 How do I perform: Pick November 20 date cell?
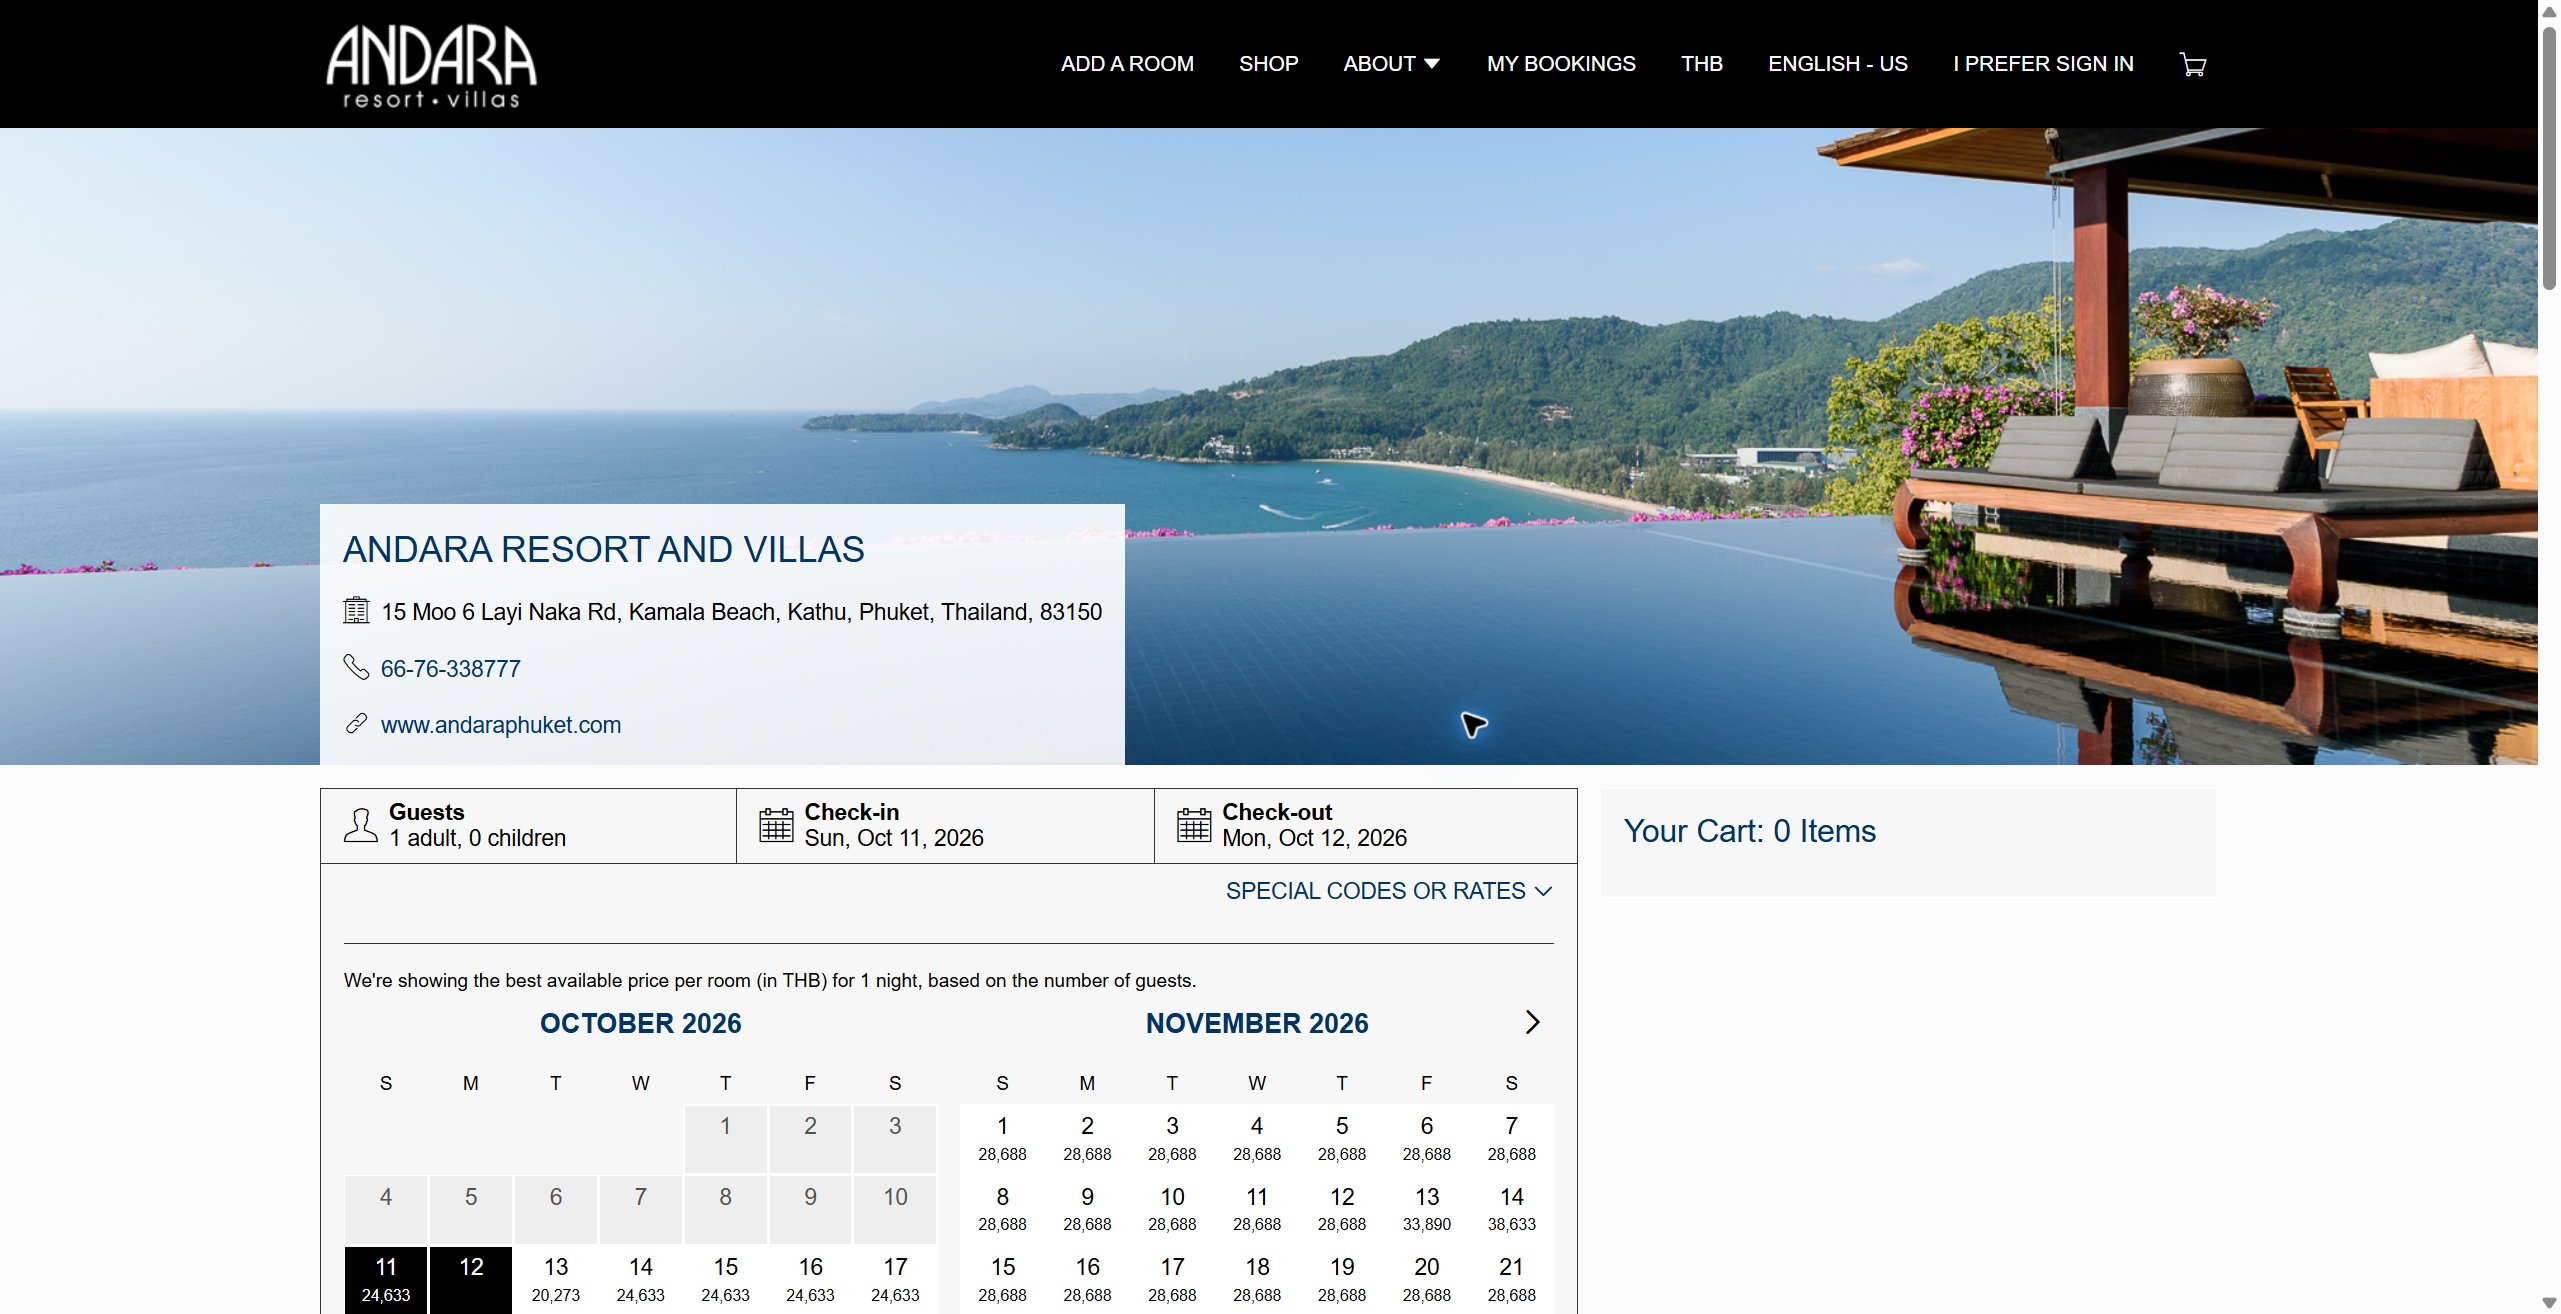tap(1427, 1280)
